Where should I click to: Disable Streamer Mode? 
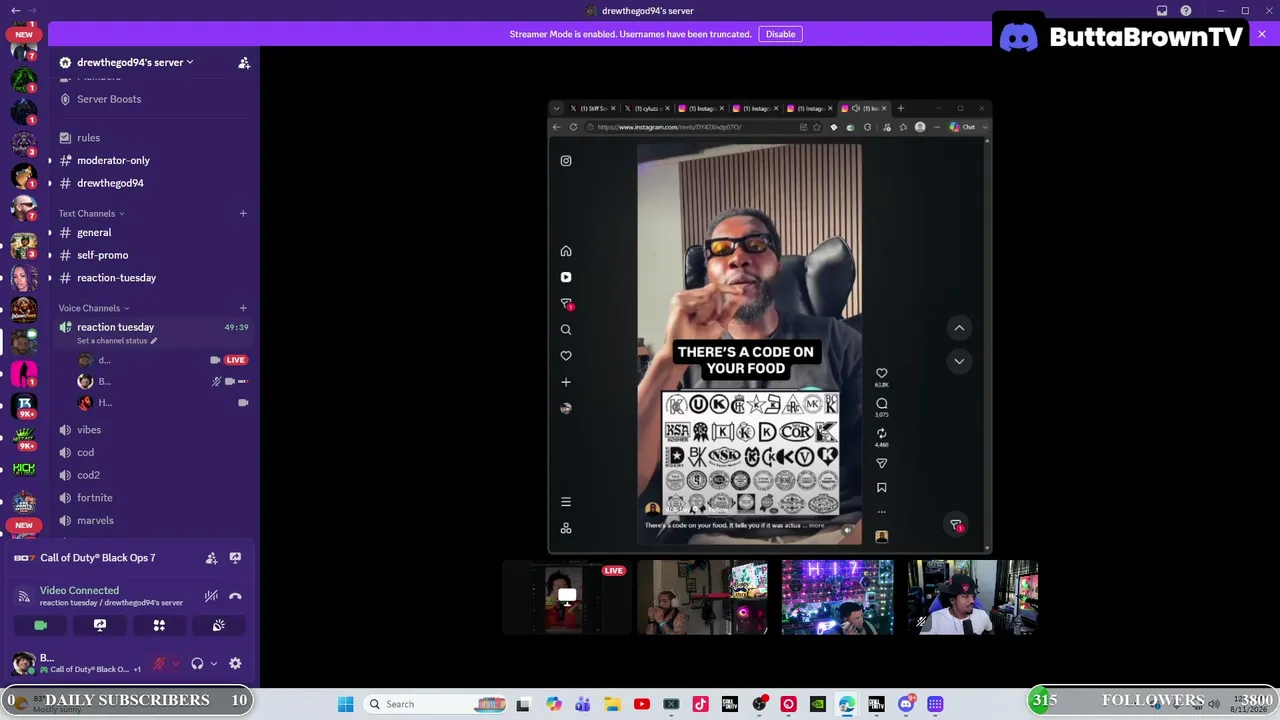(780, 34)
